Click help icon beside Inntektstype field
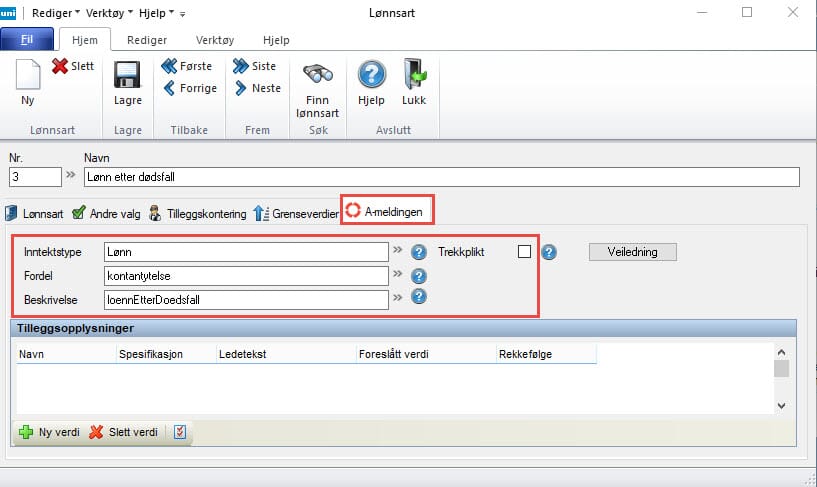817x487 pixels. click(419, 252)
